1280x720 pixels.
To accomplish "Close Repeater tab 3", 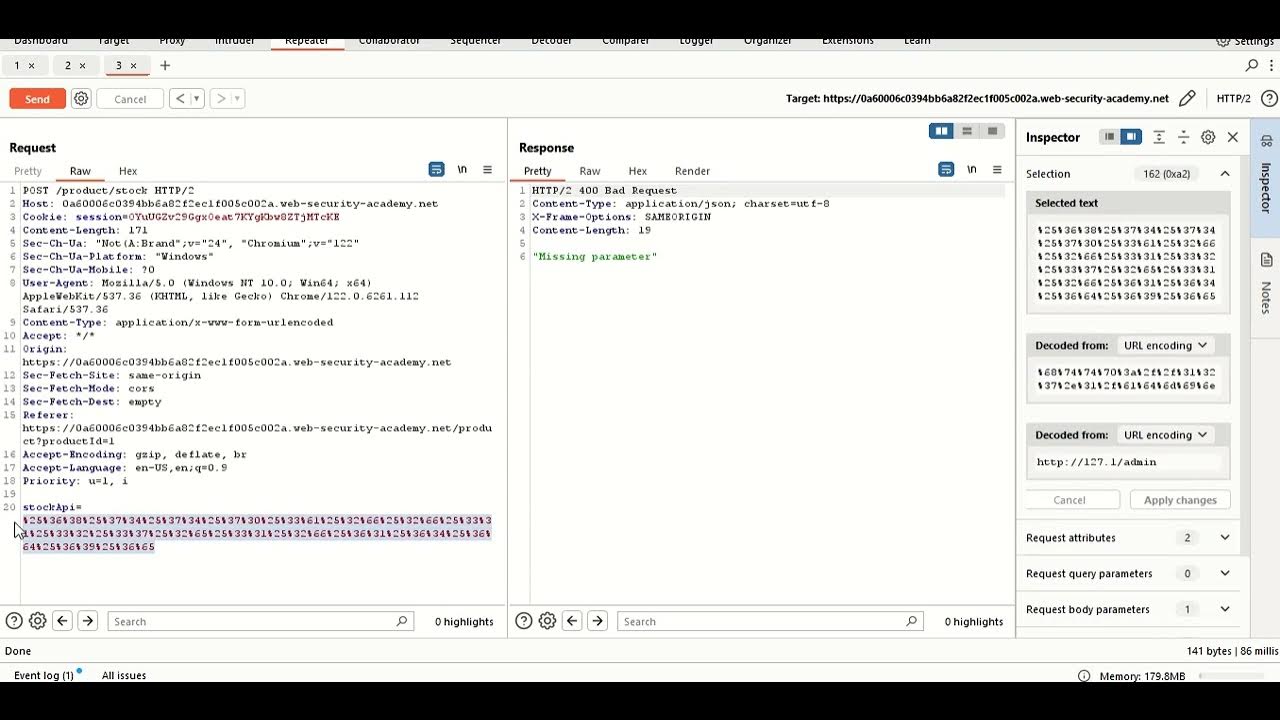I will 134,66.
